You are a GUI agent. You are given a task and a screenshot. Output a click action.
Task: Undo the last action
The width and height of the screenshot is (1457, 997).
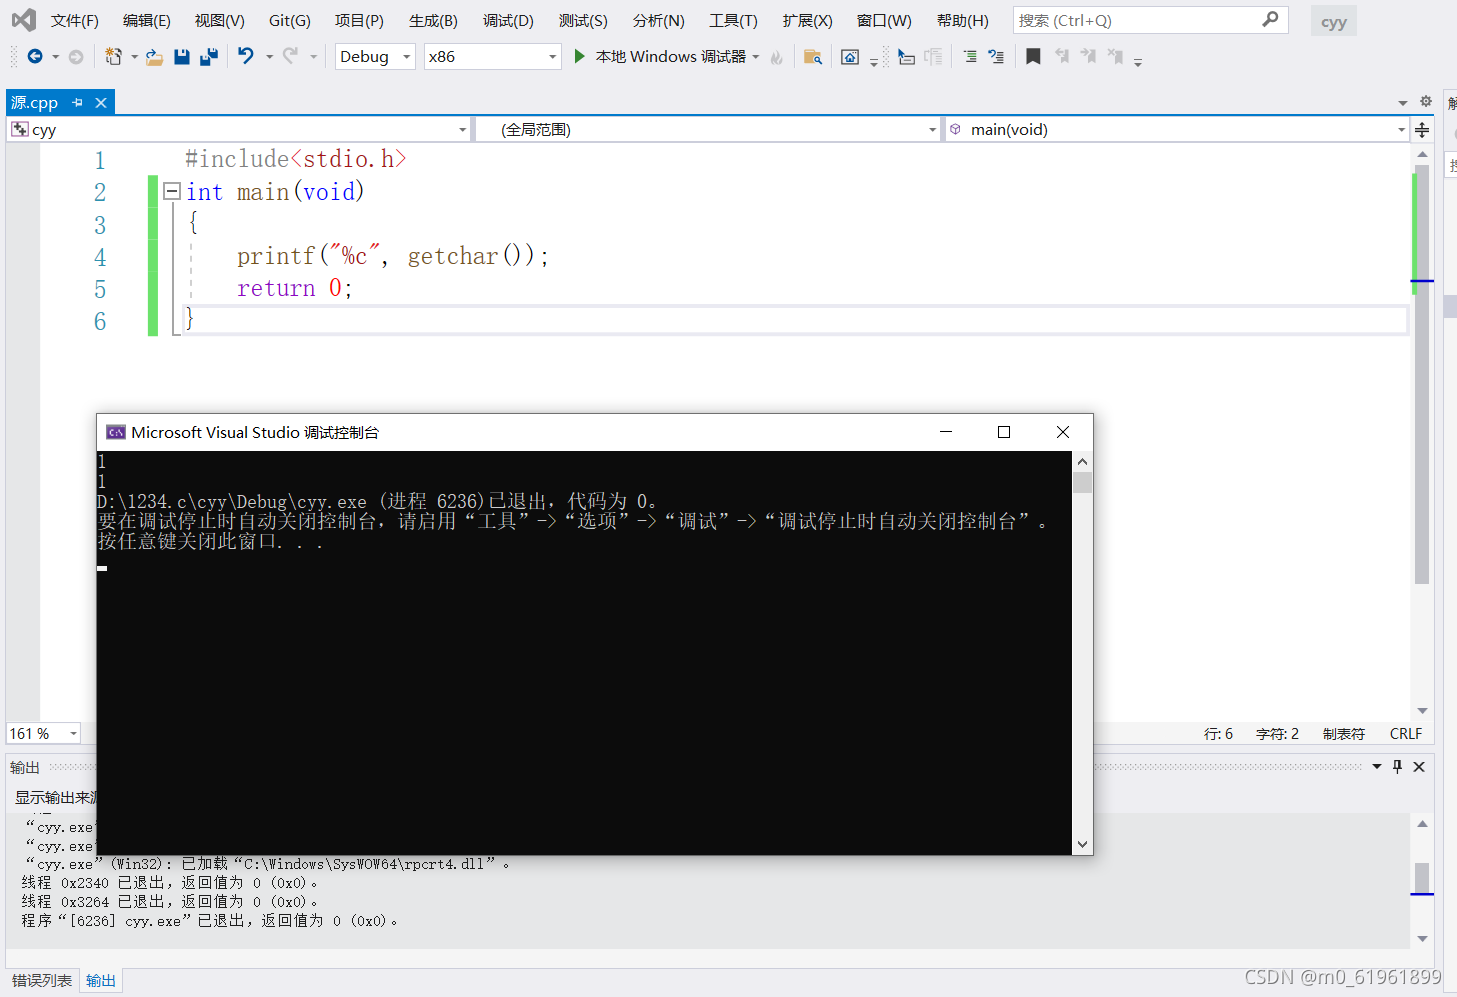pos(246,56)
